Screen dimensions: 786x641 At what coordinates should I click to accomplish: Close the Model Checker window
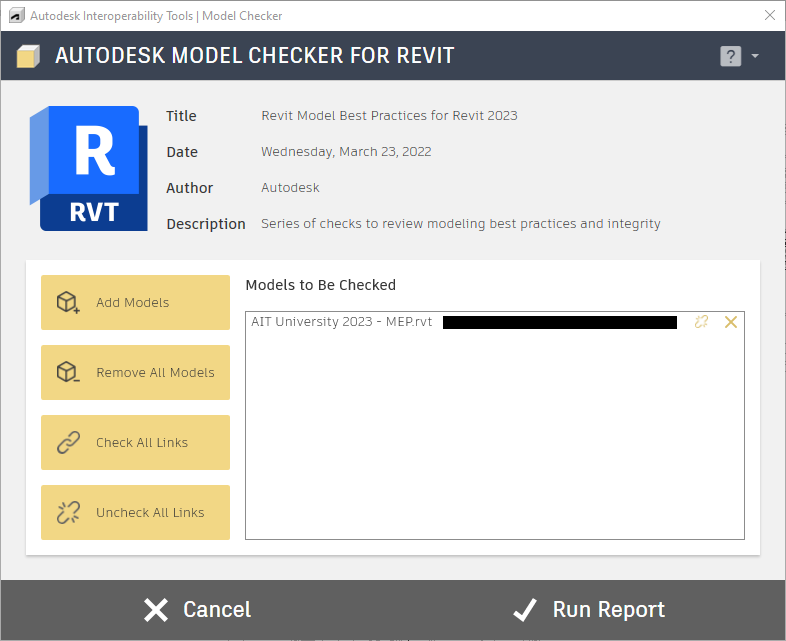pyautogui.click(x=770, y=15)
